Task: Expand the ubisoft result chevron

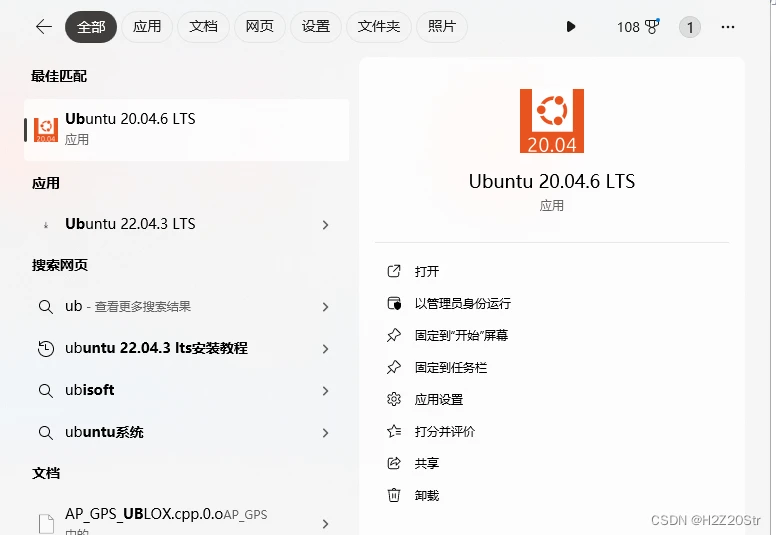Action: pos(325,391)
